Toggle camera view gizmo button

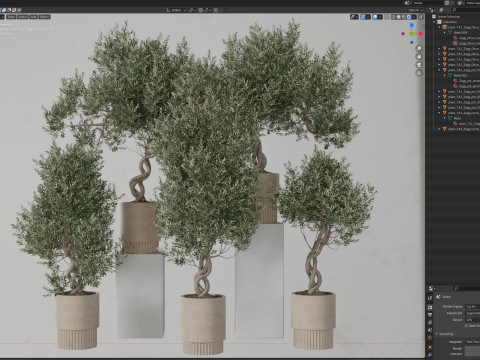point(419,65)
